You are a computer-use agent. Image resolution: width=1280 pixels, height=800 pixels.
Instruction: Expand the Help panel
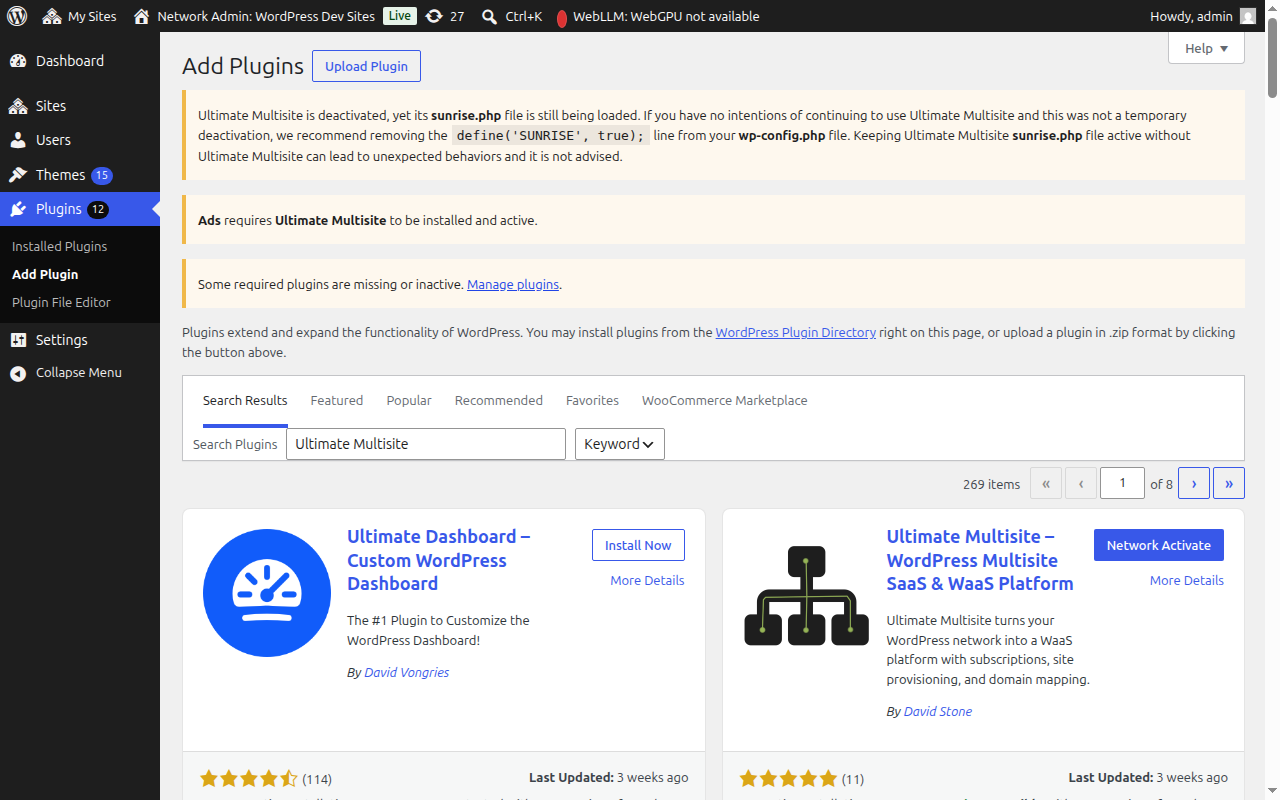tap(1206, 48)
